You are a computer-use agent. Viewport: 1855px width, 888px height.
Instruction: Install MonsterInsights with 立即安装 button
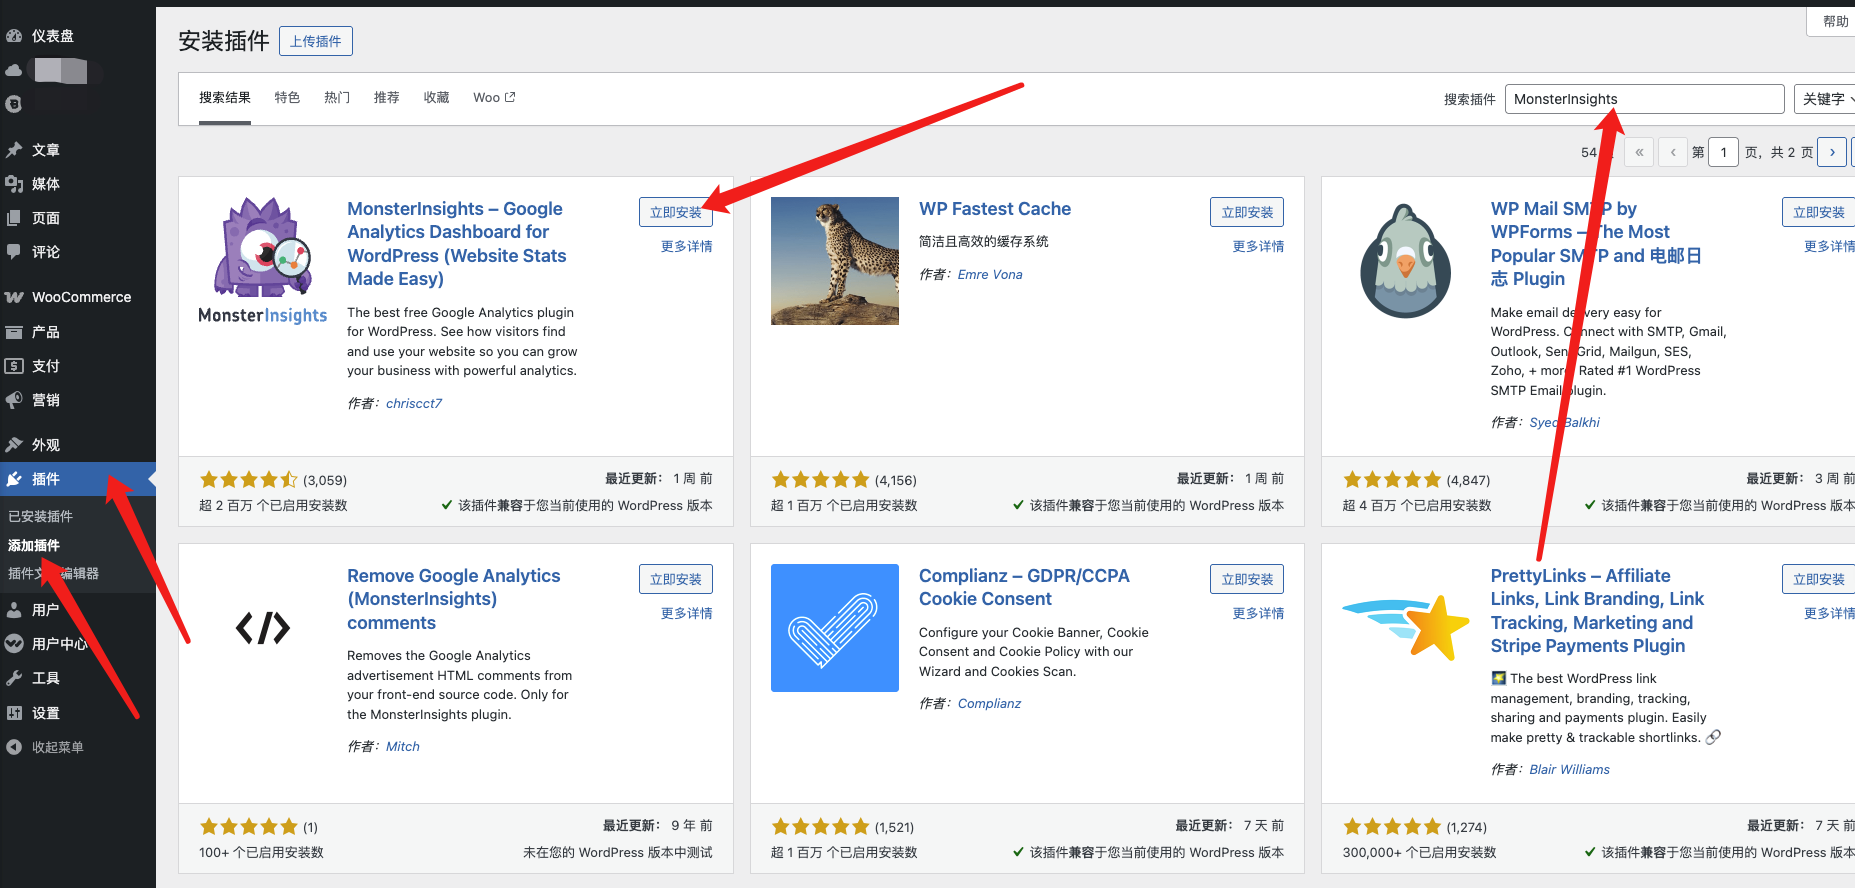(x=676, y=212)
